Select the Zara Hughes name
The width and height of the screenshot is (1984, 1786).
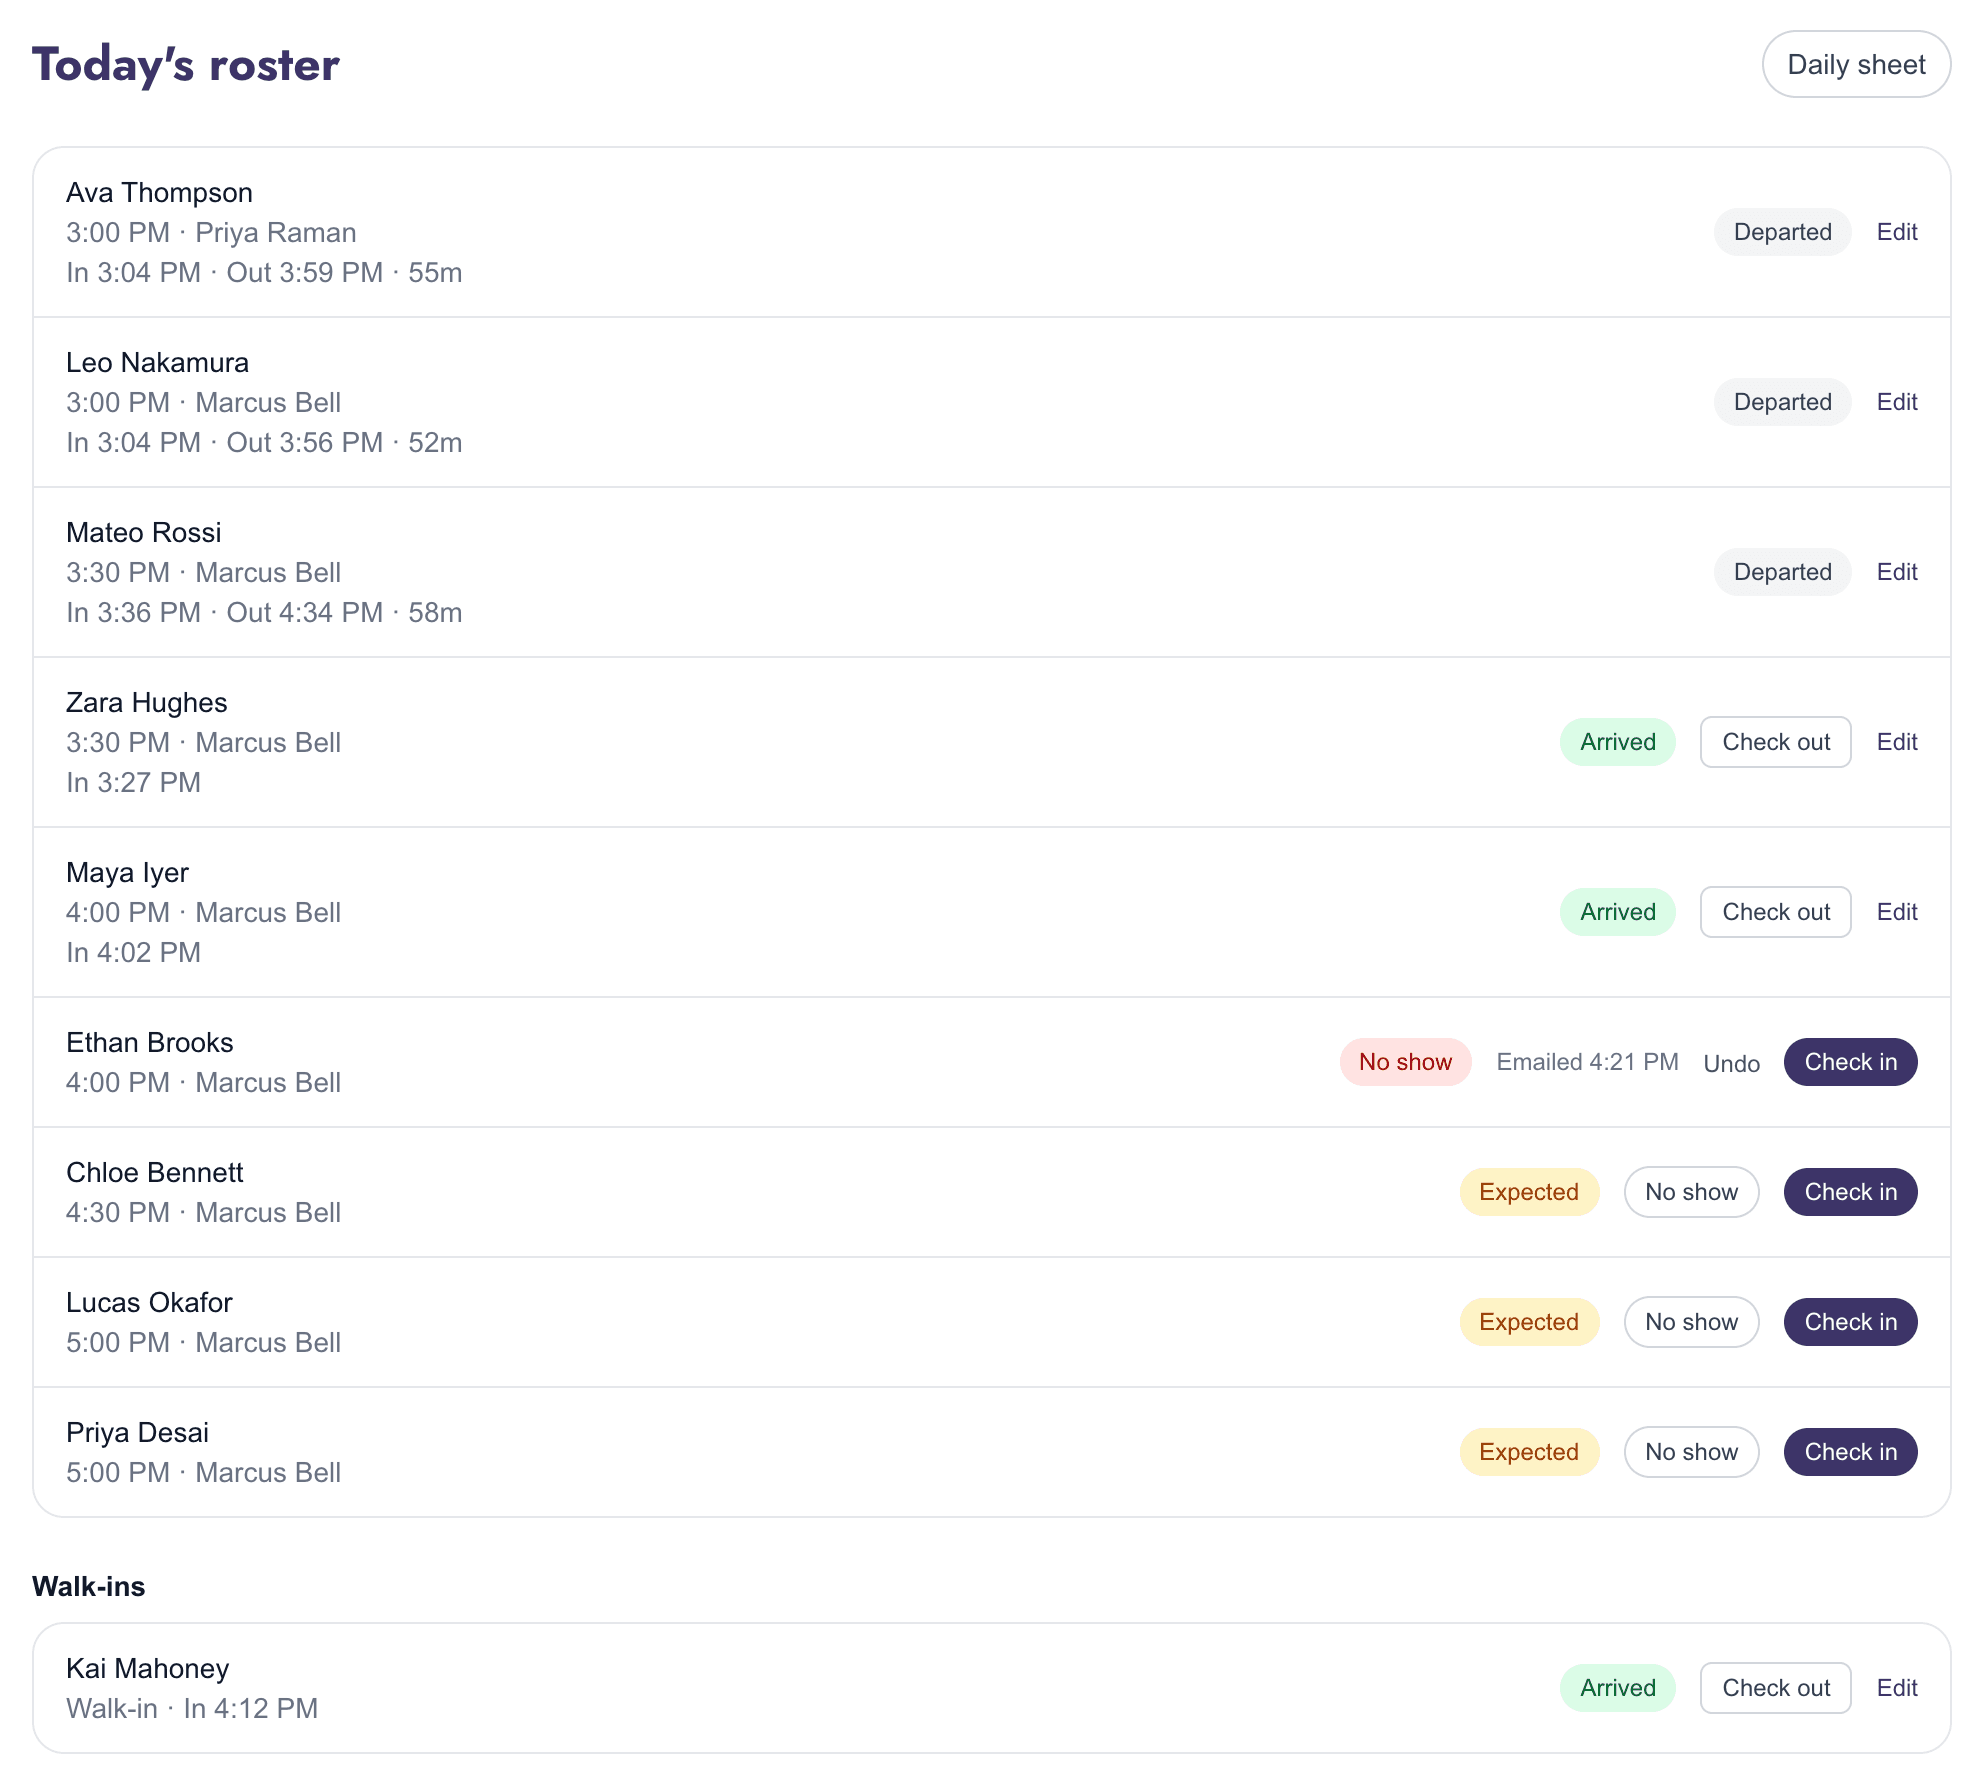tap(147, 702)
